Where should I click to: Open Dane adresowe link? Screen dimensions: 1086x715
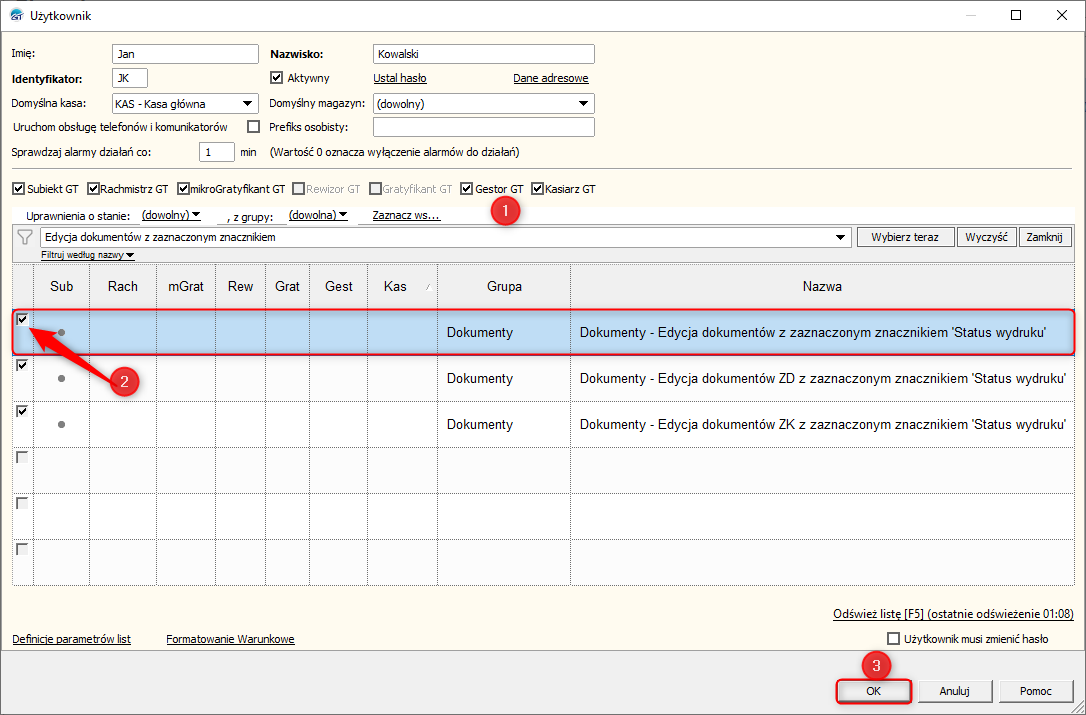pos(550,78)
